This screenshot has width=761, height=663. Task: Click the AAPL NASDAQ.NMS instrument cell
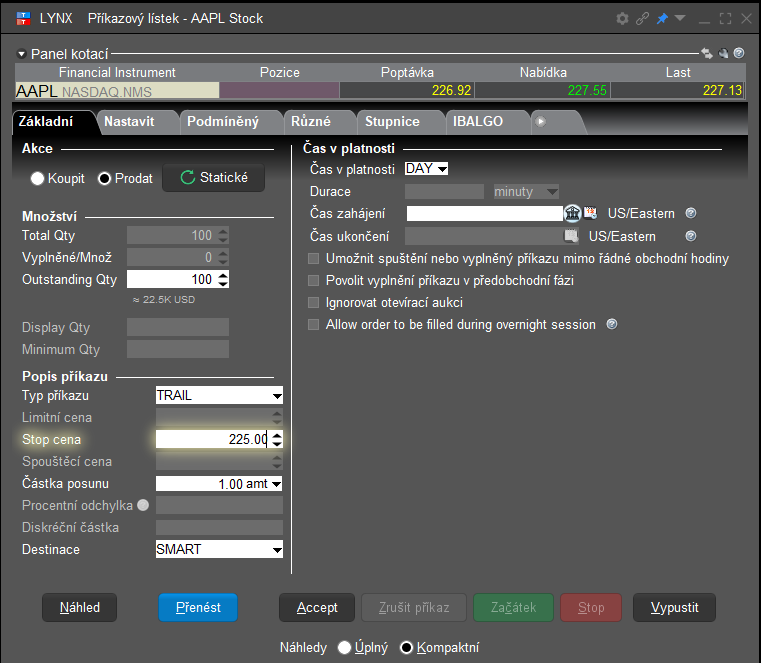(x=117, y=91)
